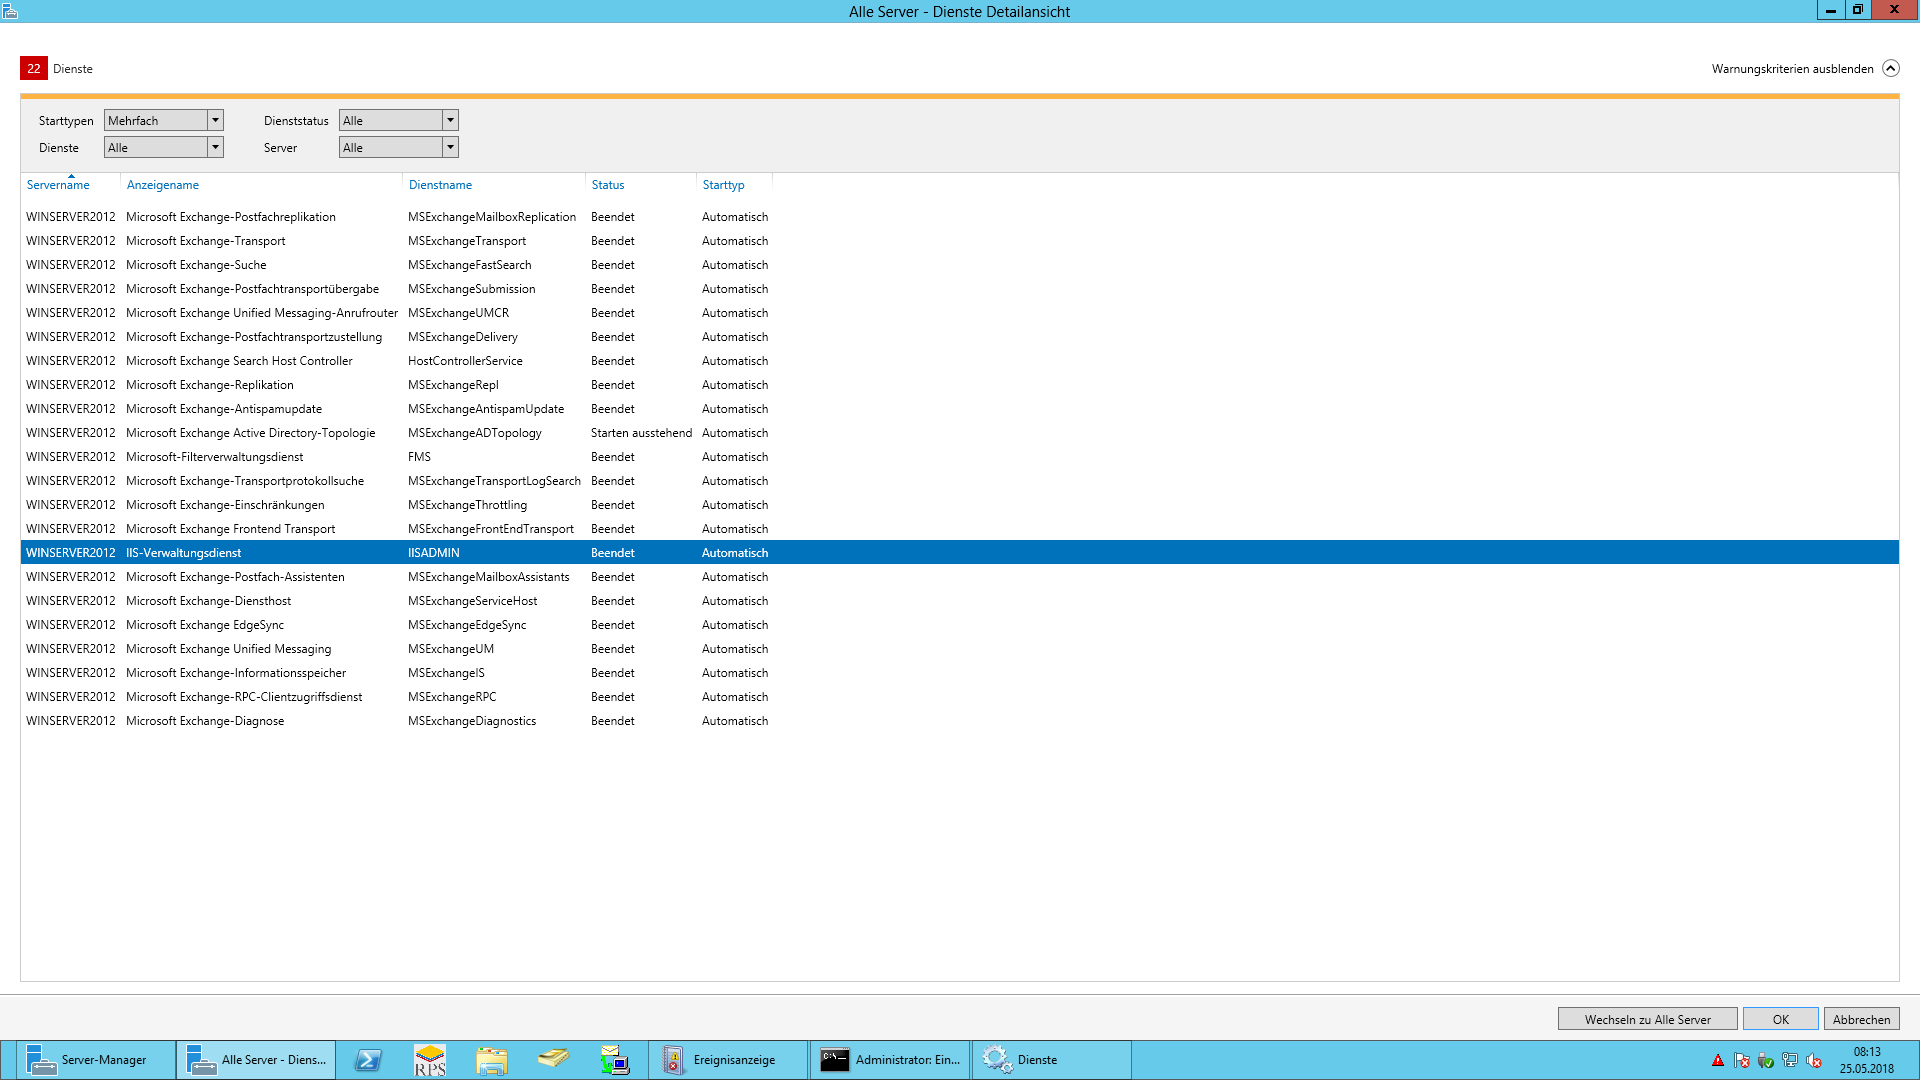Switch to the Administrator command prompt window
Viewport: 1920px width, 1080px height.
click(889, 1060)
